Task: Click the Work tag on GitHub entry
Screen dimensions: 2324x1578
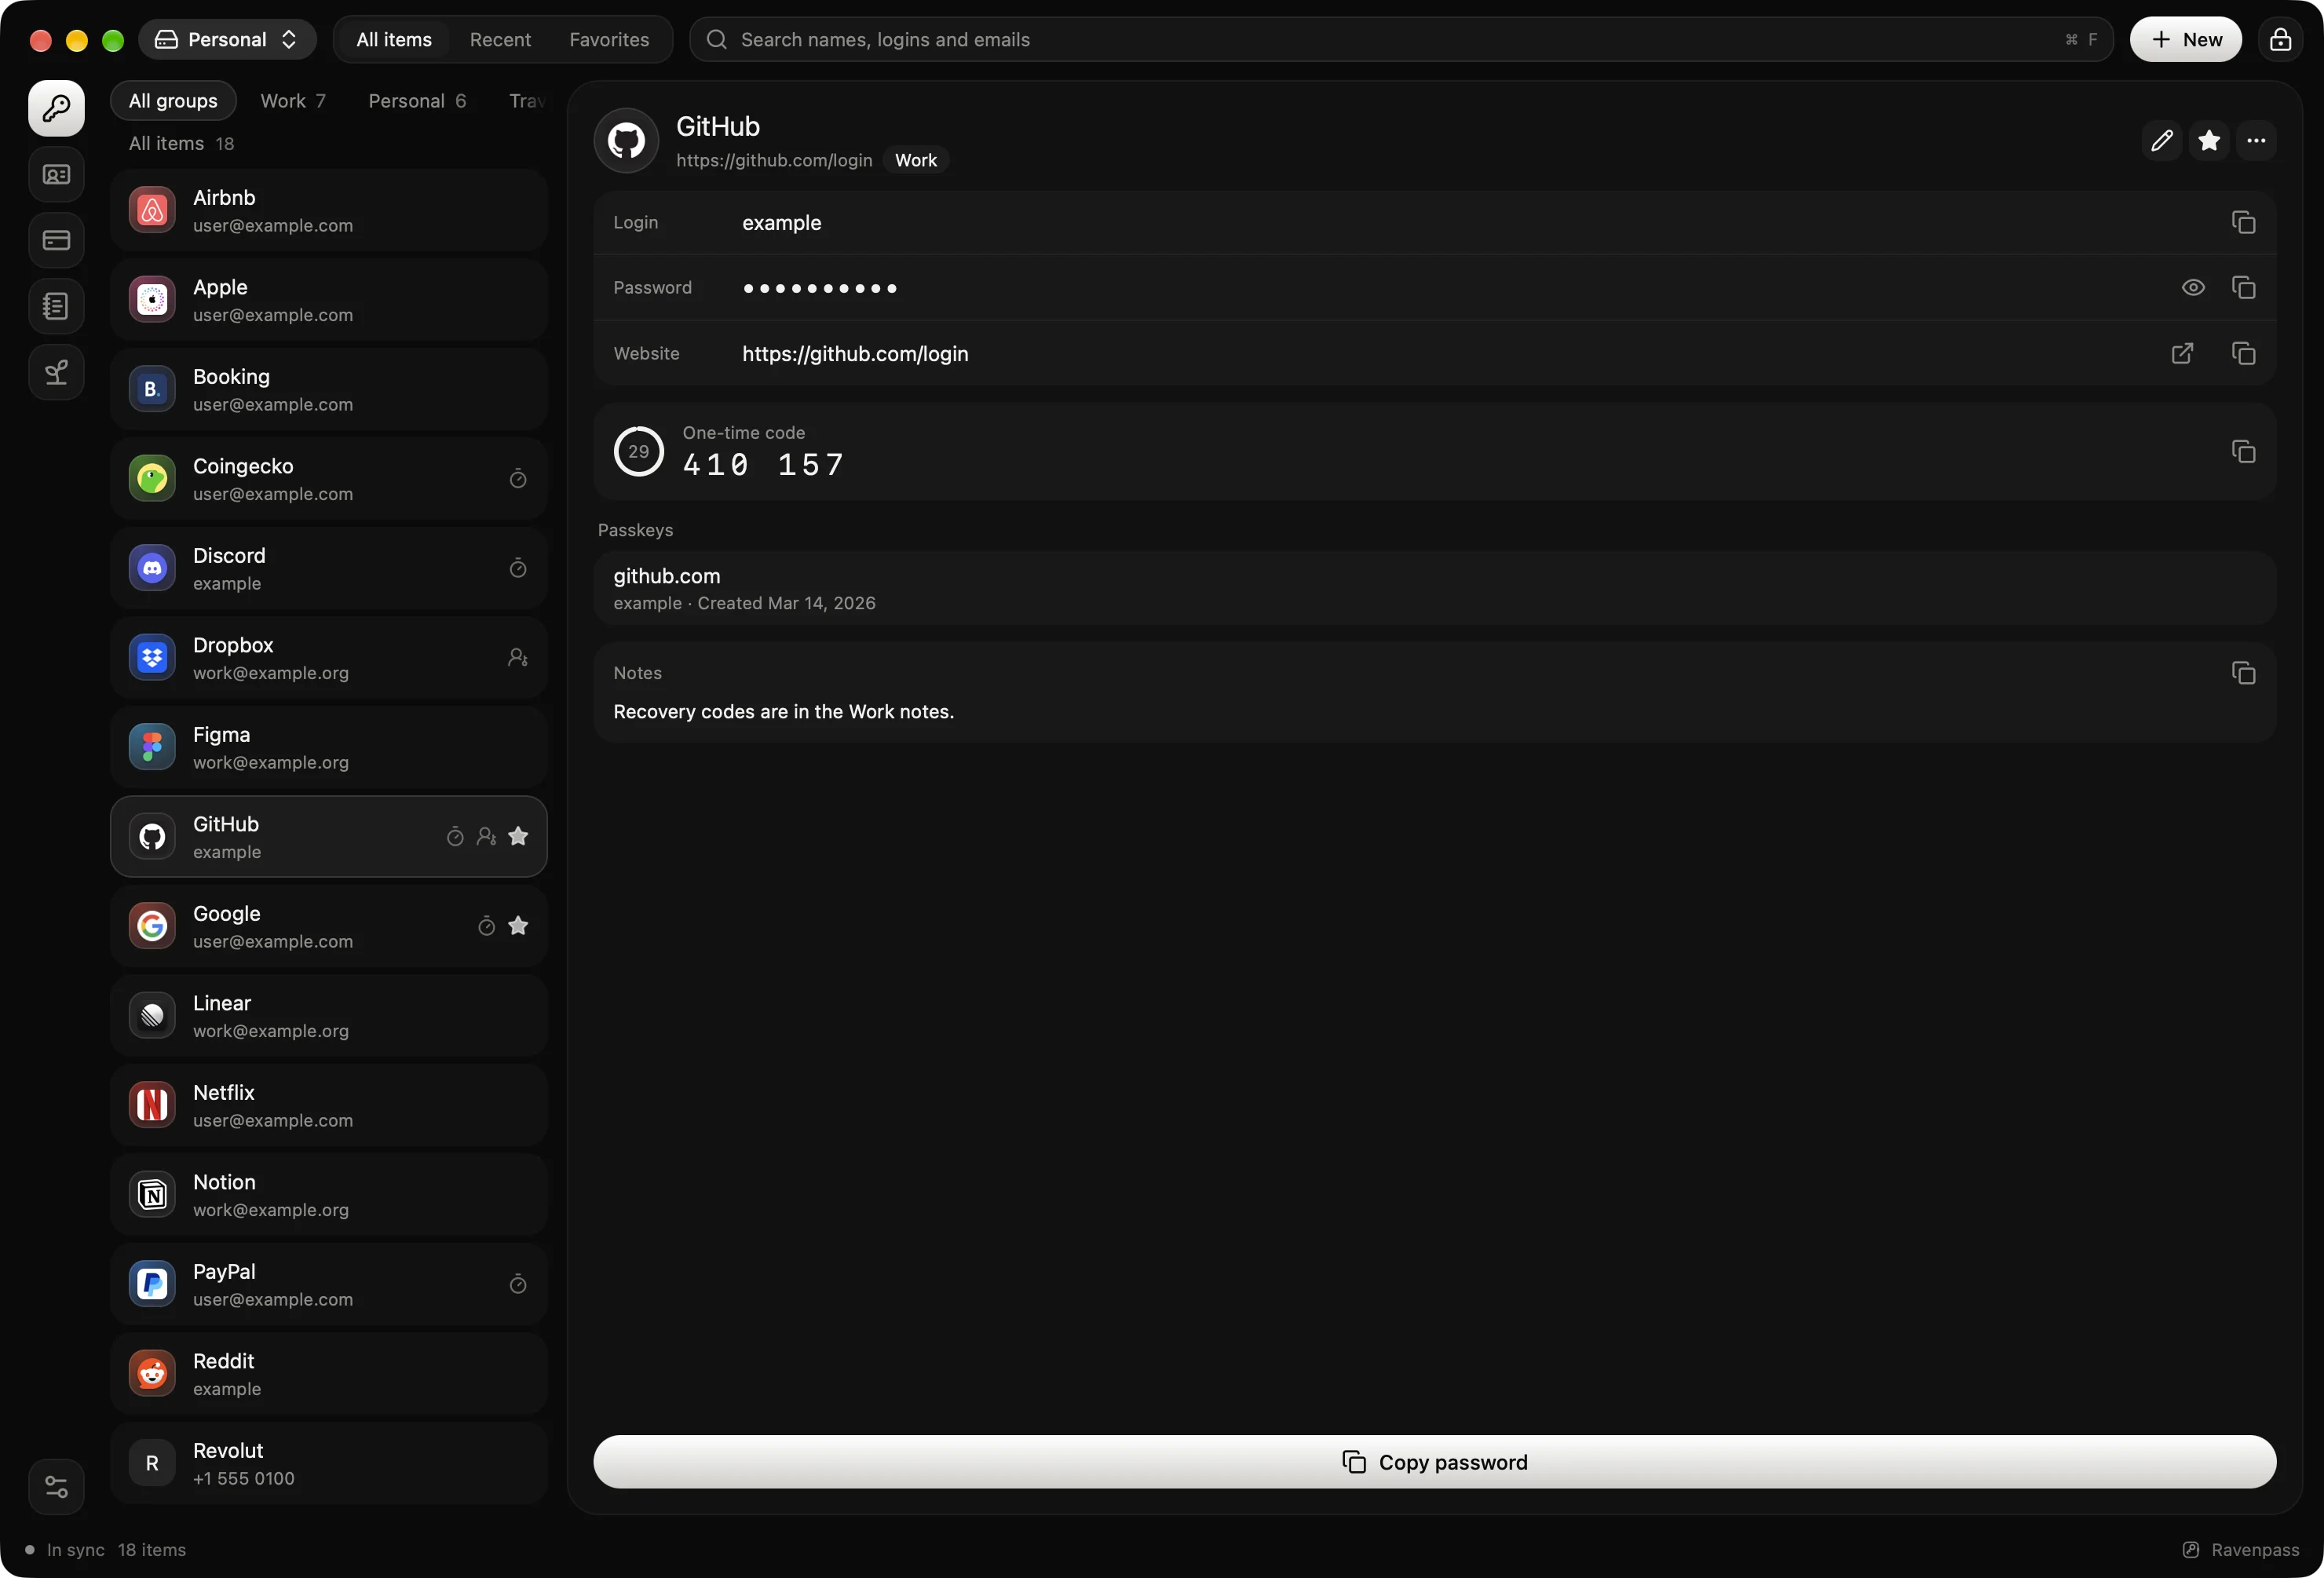Action: coord(916,160)
